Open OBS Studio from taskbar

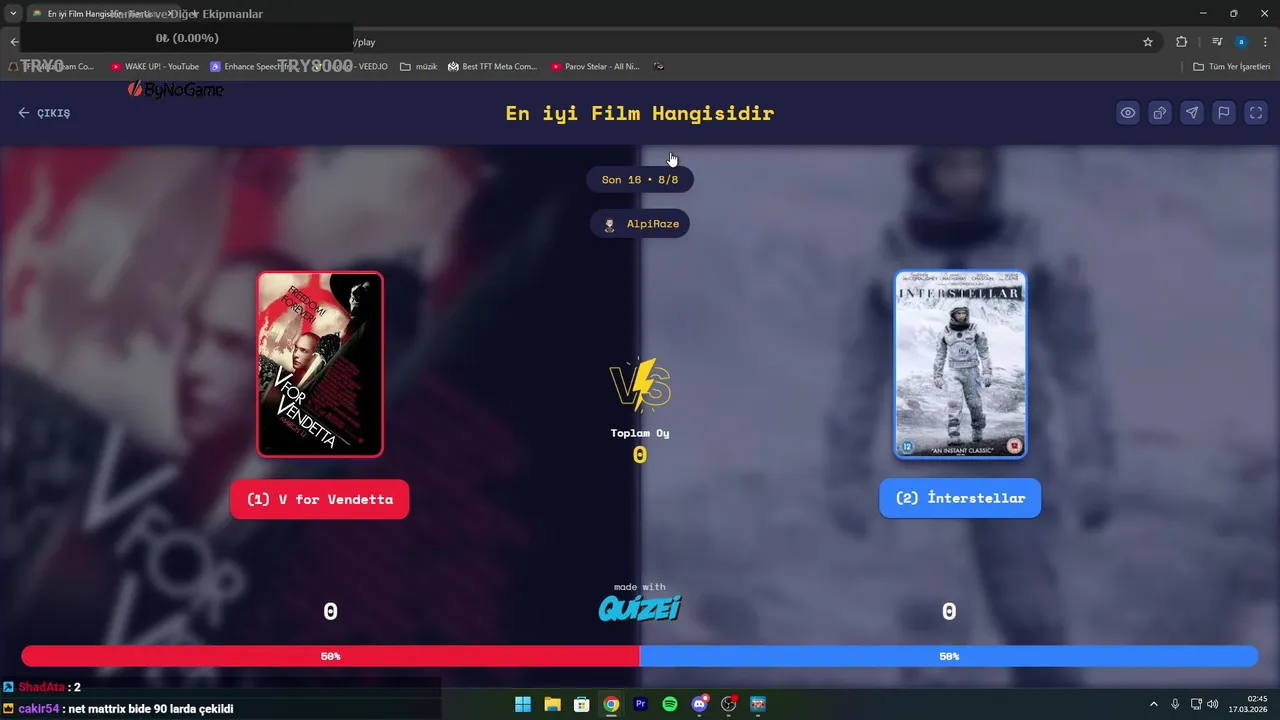(x=729, y=704)
